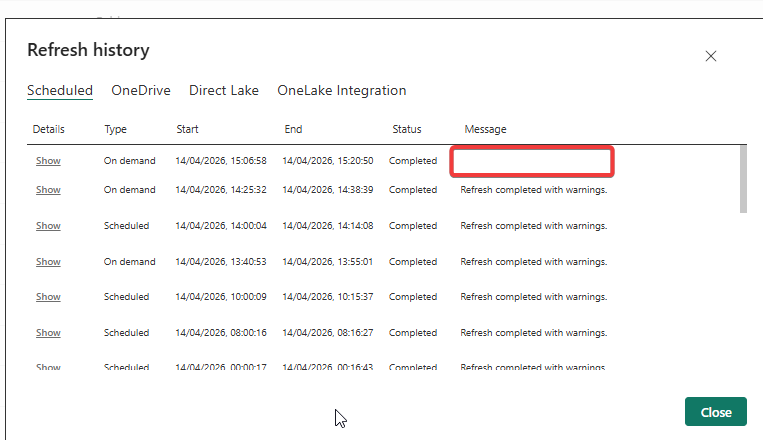The height and width of the screenshot is (440, 763).
Task: Click the Status column header
Action: [407, 129]
